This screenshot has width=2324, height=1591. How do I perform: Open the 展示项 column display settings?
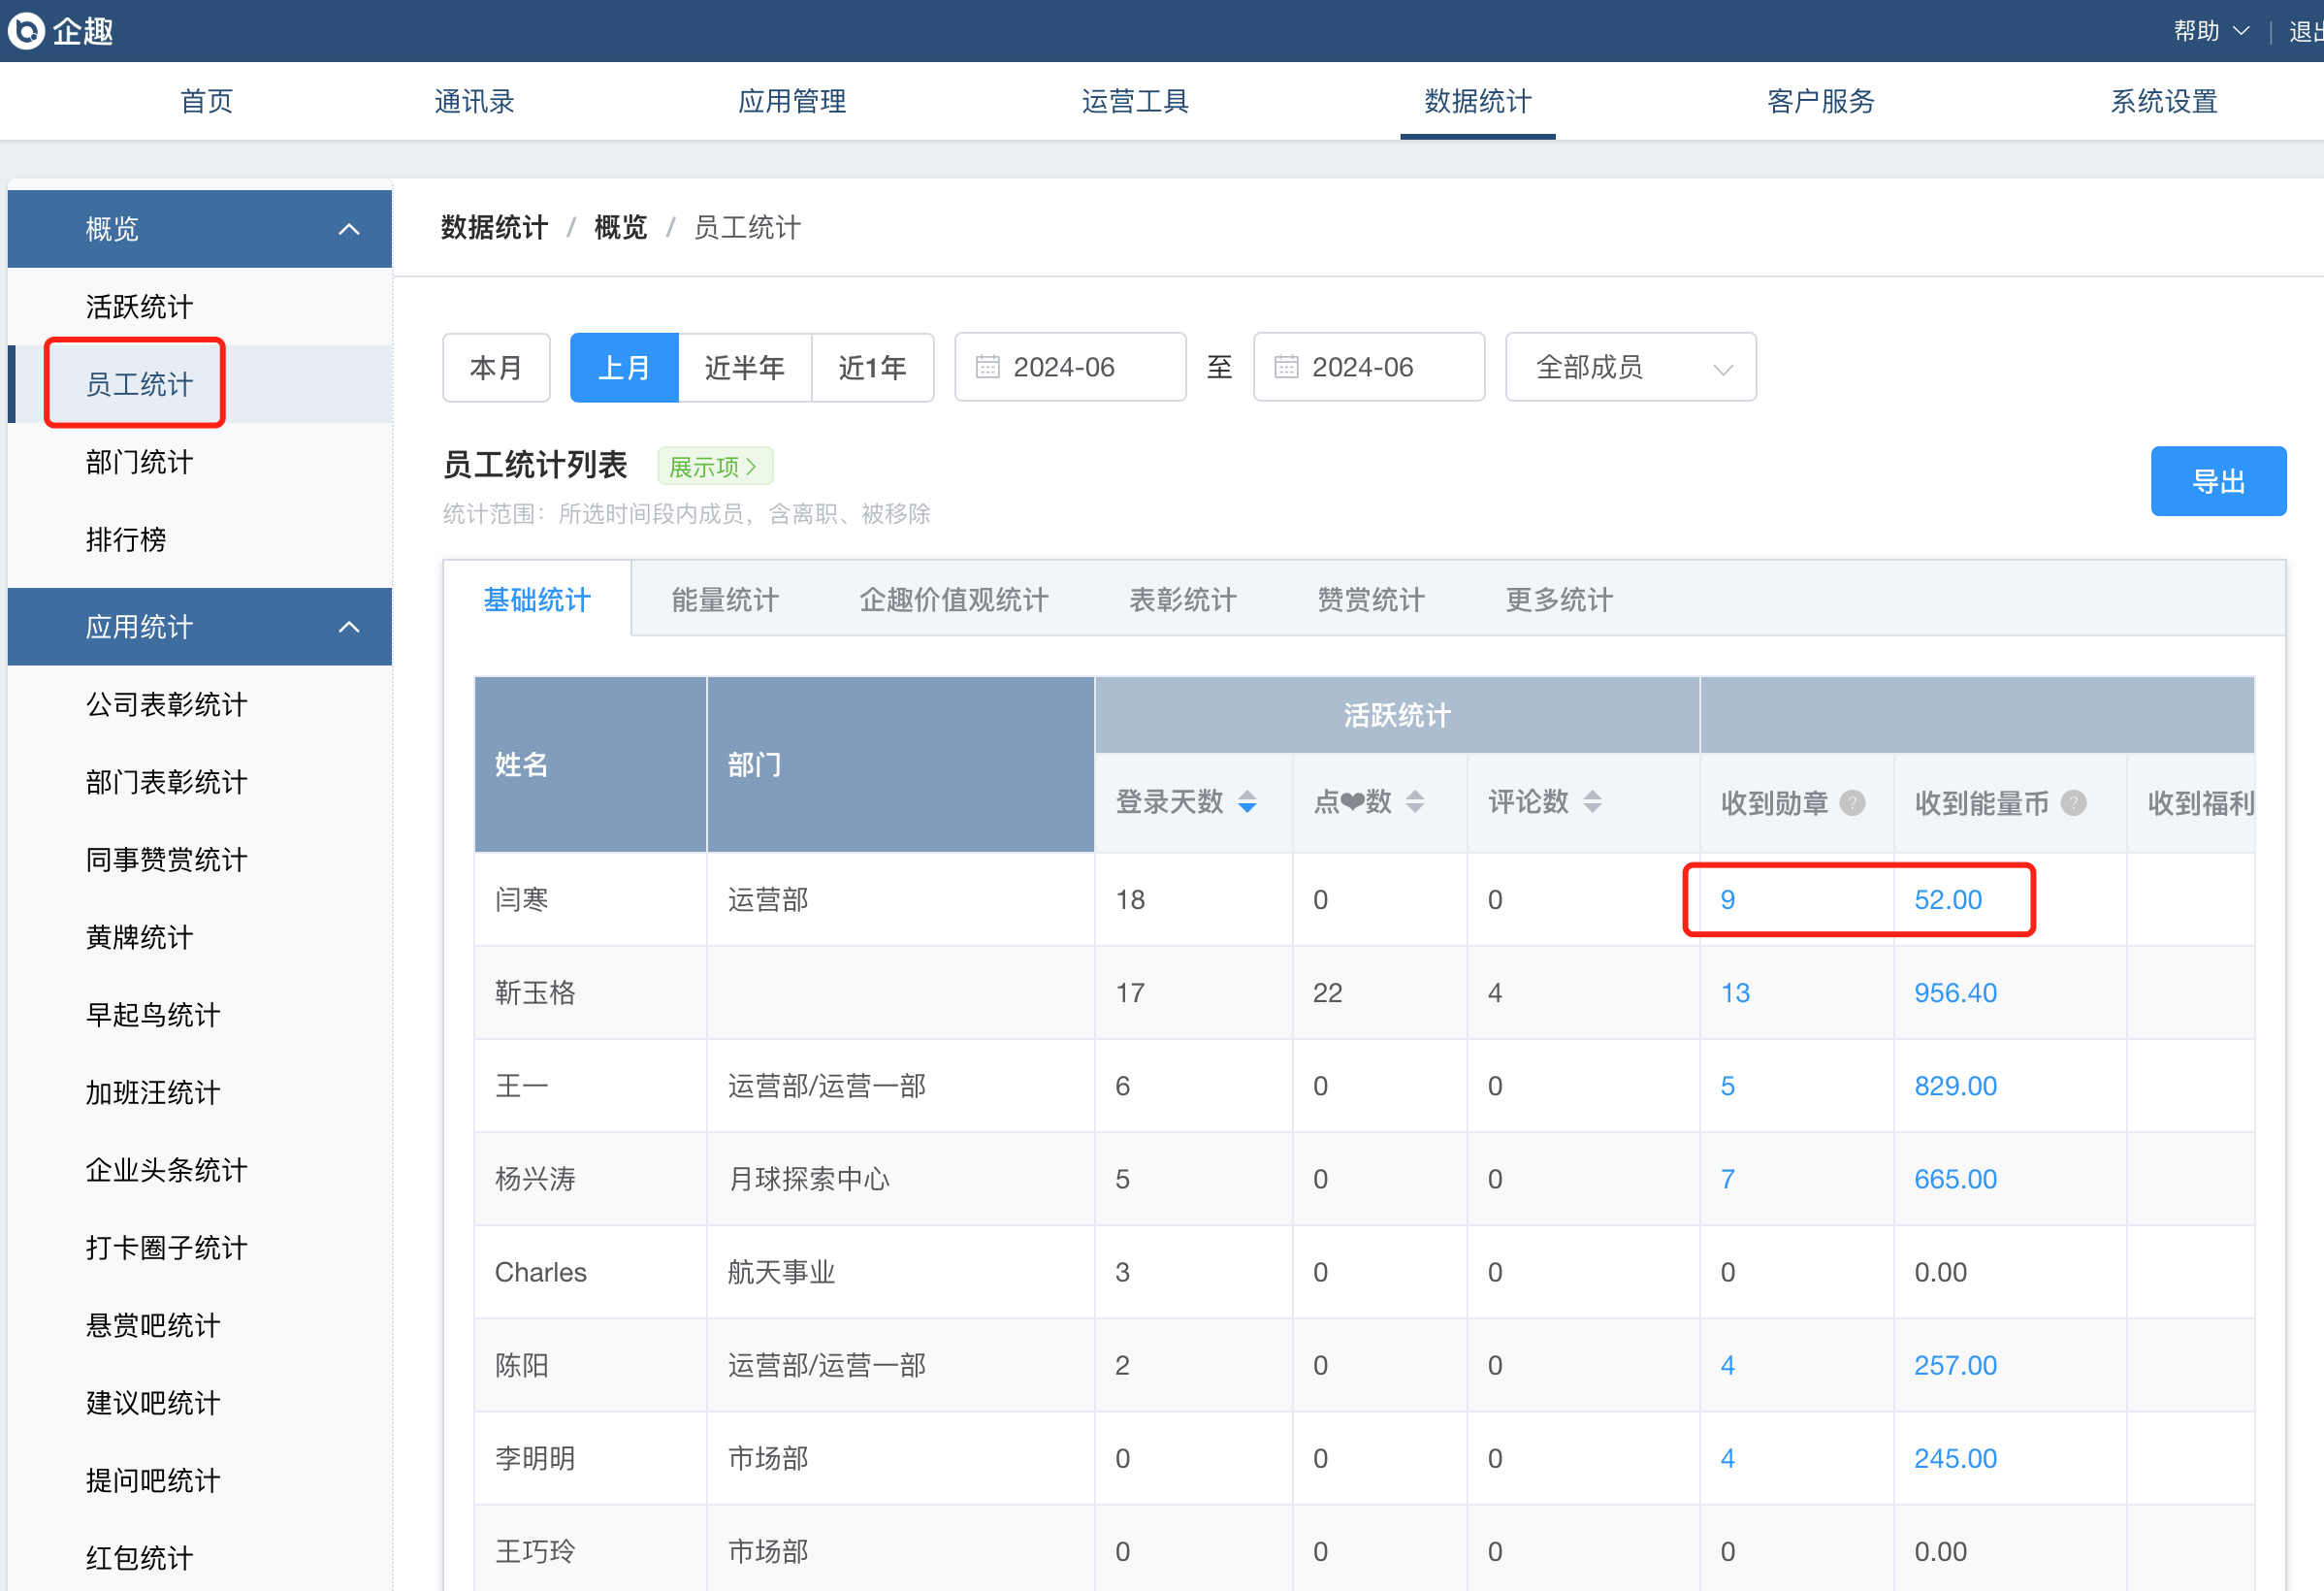coord(714,466)
